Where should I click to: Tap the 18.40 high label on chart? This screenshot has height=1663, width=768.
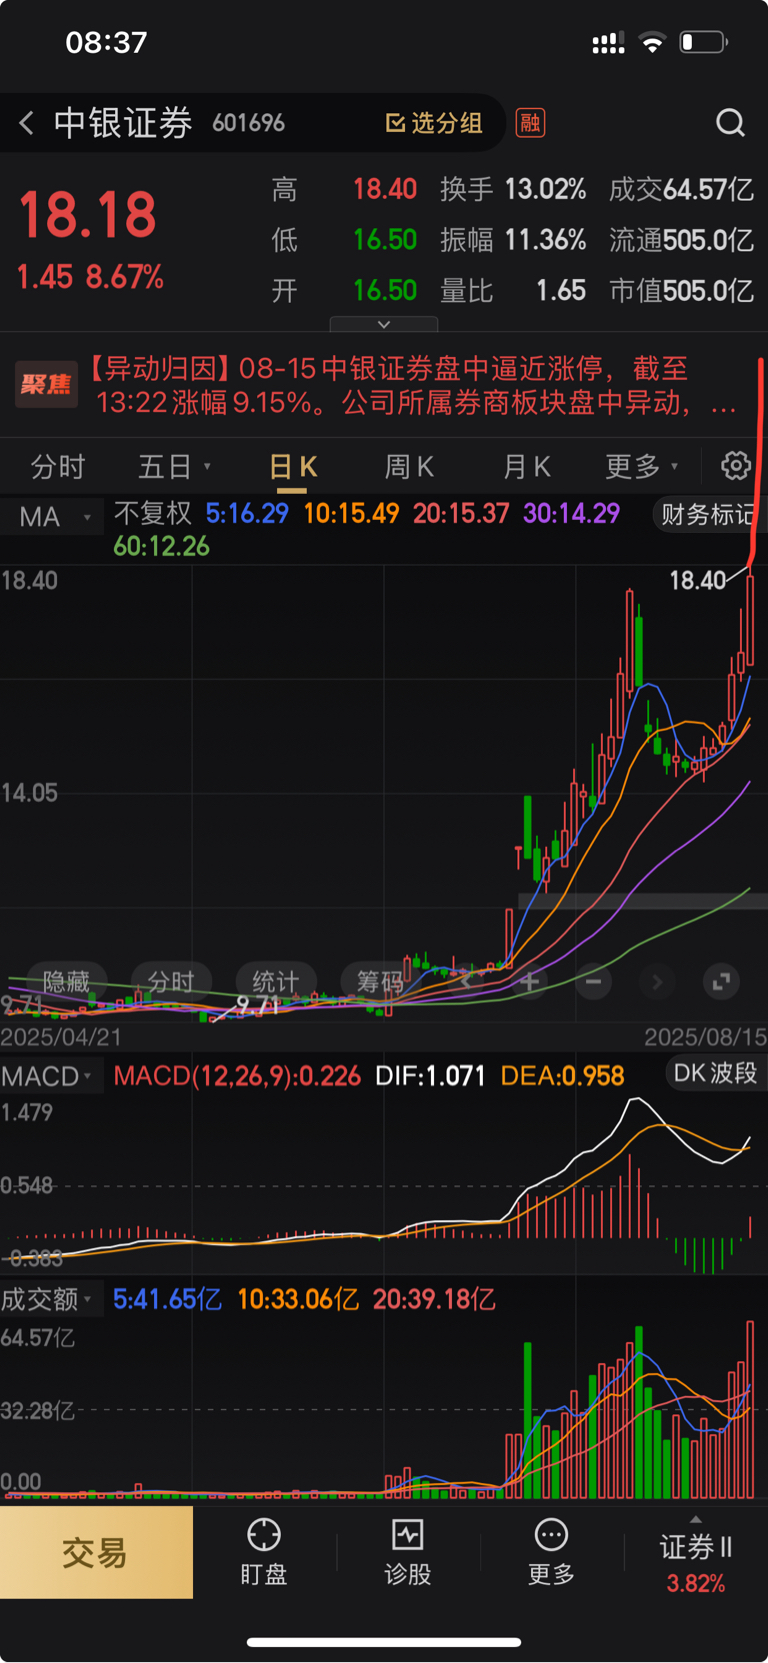click(697, 580)
